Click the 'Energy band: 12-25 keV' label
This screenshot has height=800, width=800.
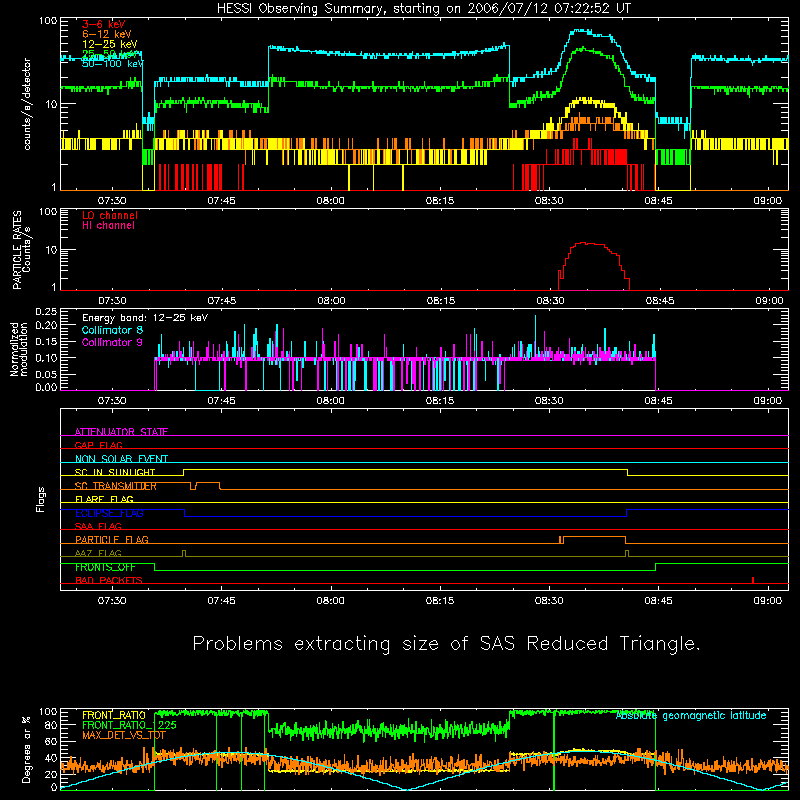(145, 318)
